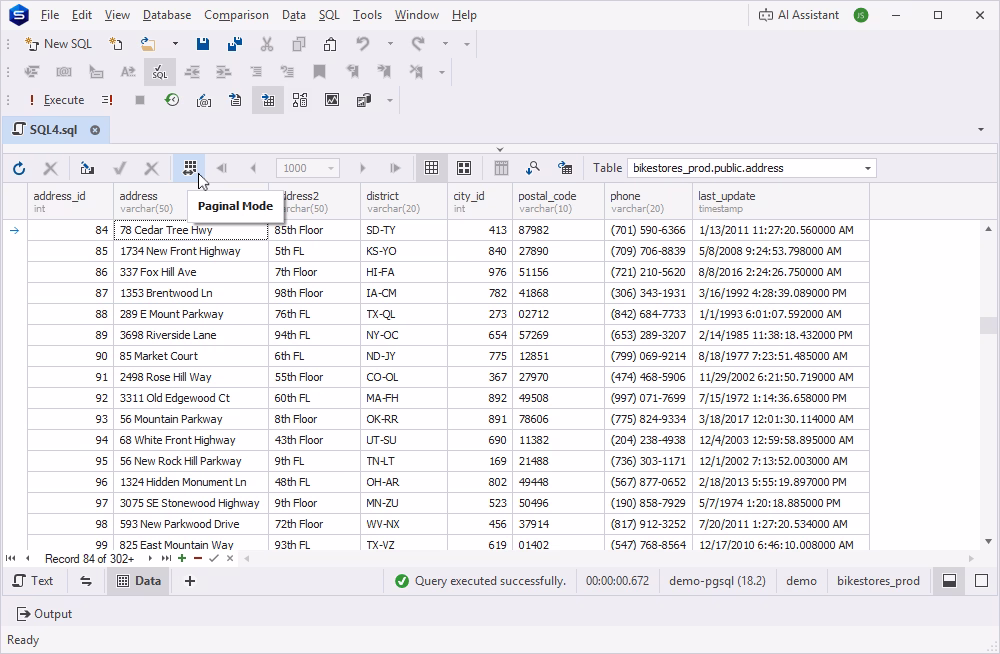Go to the last record navigator button
Viewport: 1000px width, 654px height.
166,558
